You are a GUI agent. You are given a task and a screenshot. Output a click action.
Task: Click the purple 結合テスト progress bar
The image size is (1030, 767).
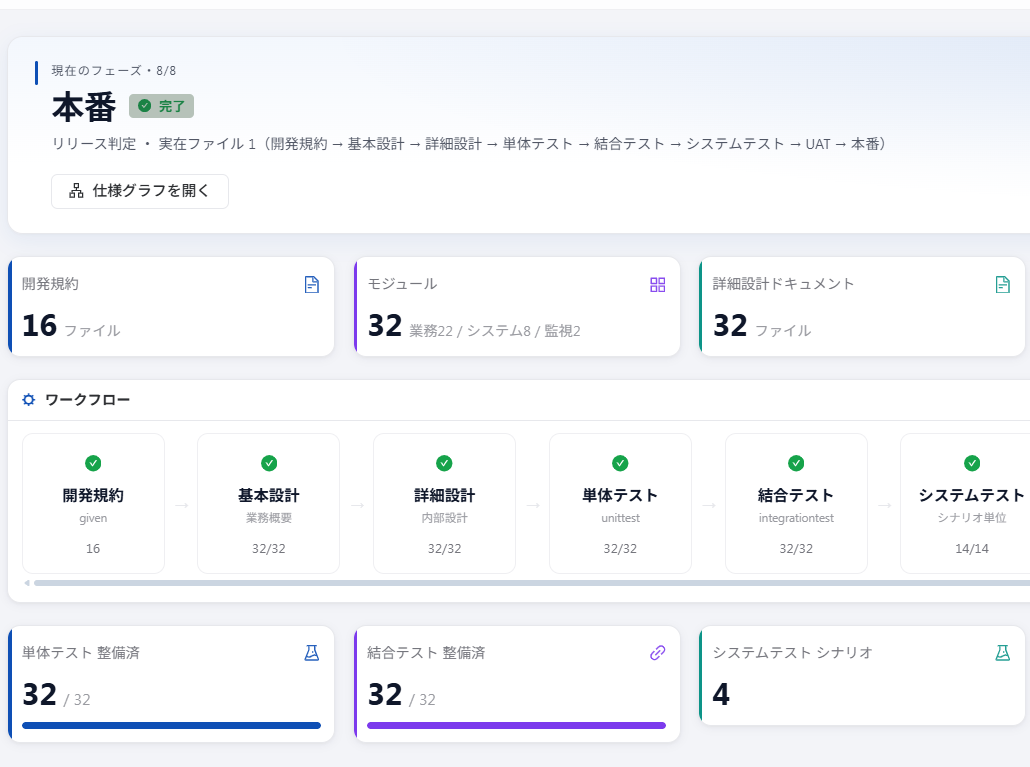(516, 726)
